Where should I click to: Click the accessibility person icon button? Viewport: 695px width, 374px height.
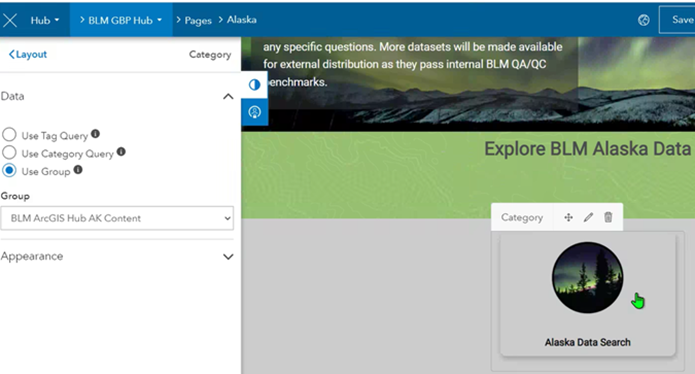click(254, 112)
